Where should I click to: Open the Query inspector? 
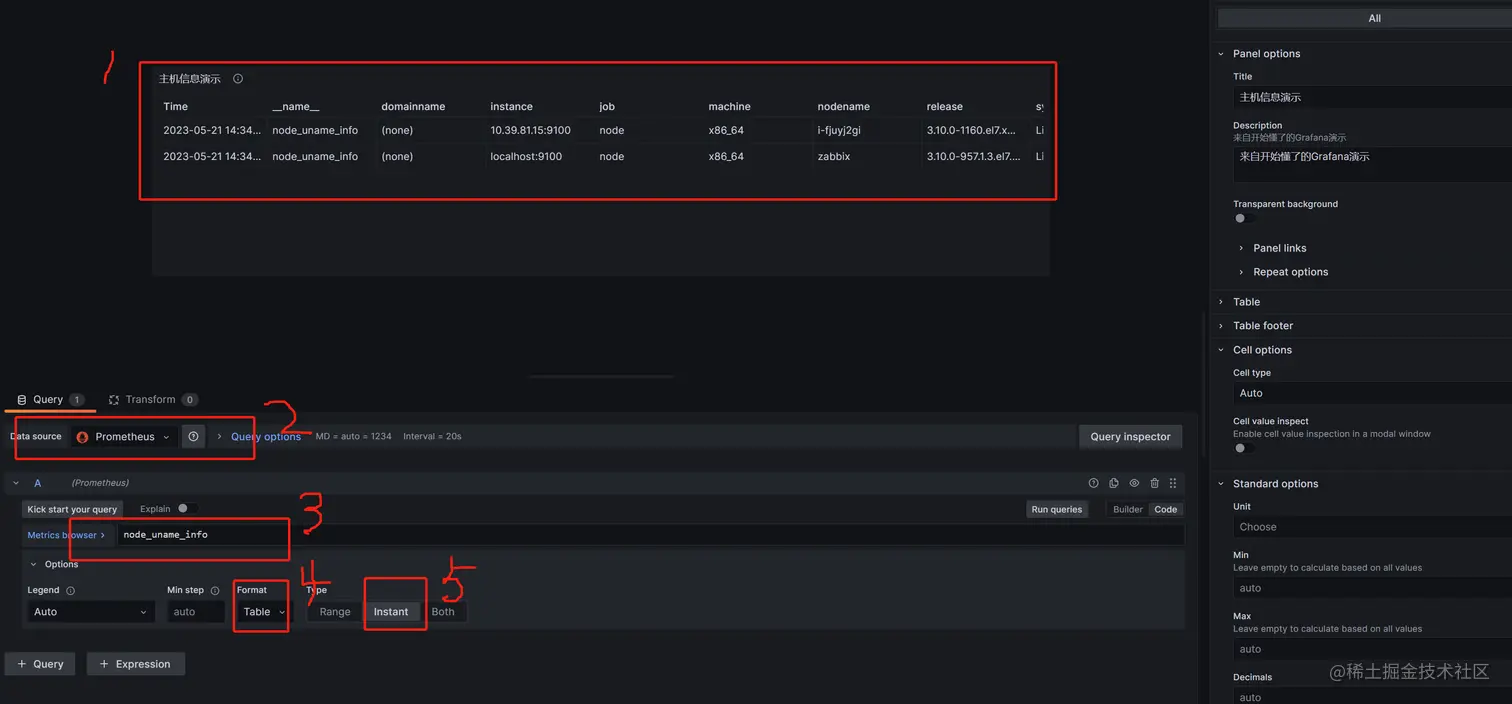[x=1130, y=437]
